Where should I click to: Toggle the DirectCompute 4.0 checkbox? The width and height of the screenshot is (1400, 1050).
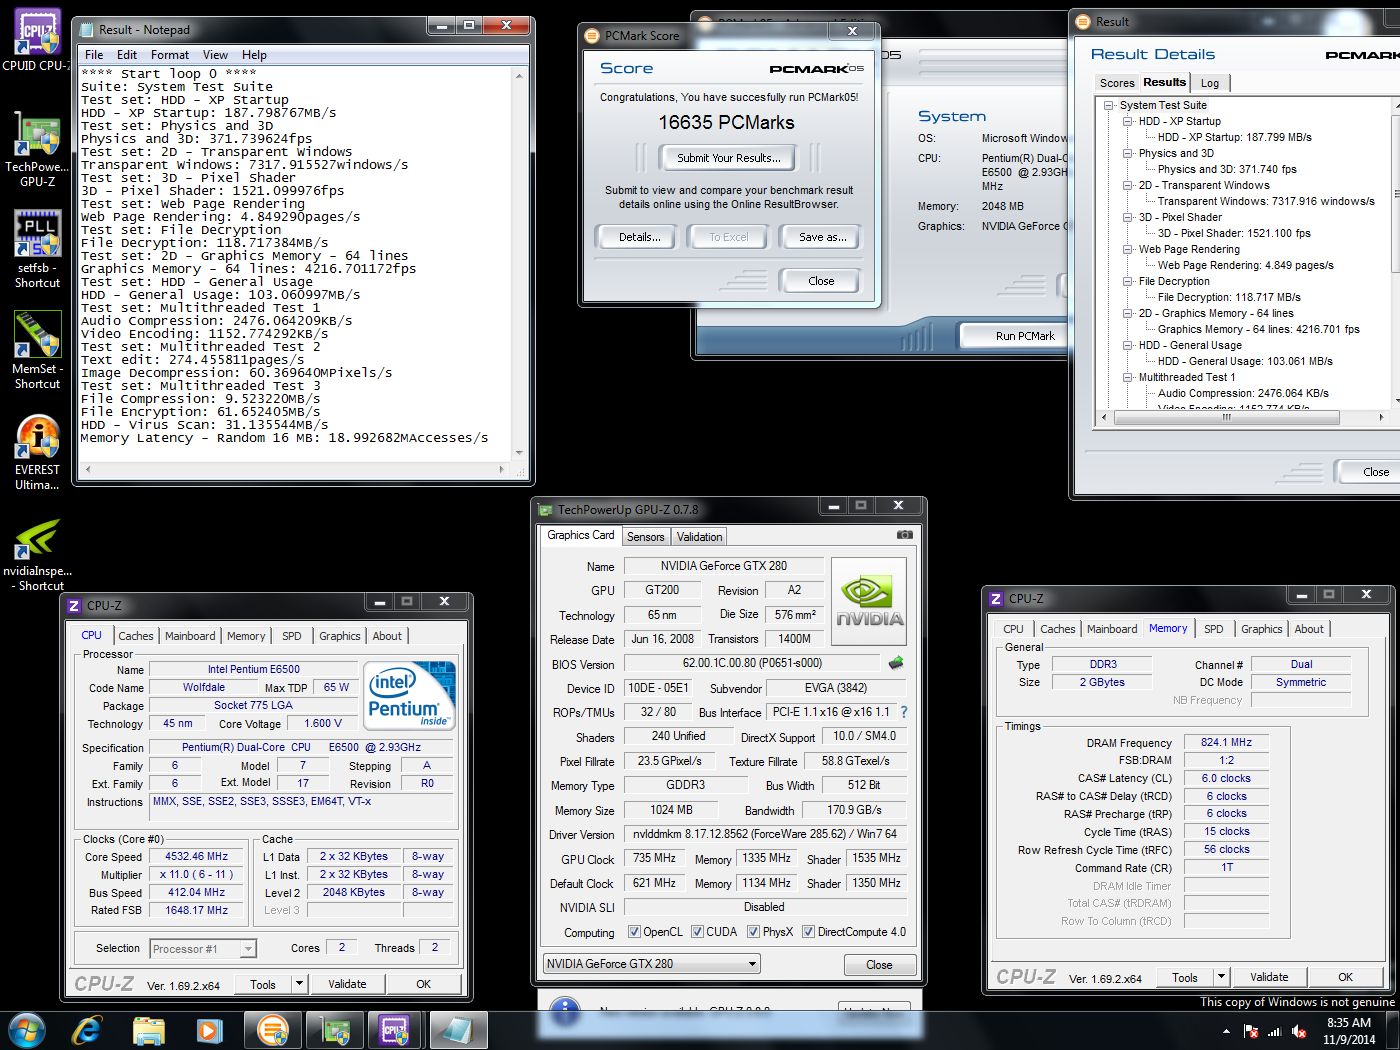(x=808, y=932)
